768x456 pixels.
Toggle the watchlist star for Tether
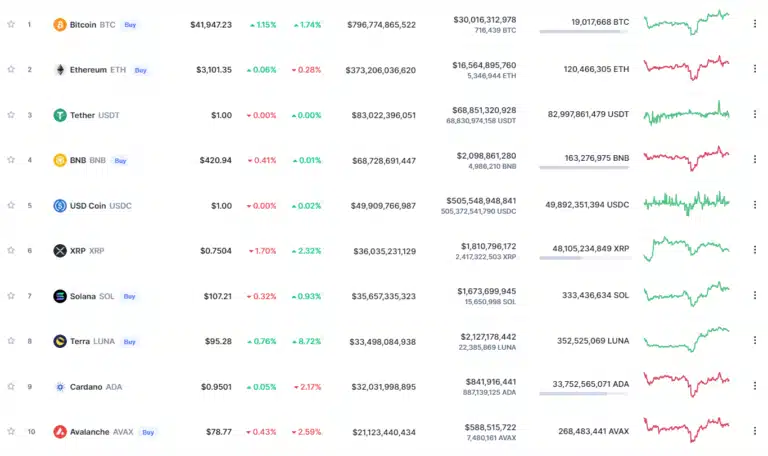(11, 115)
